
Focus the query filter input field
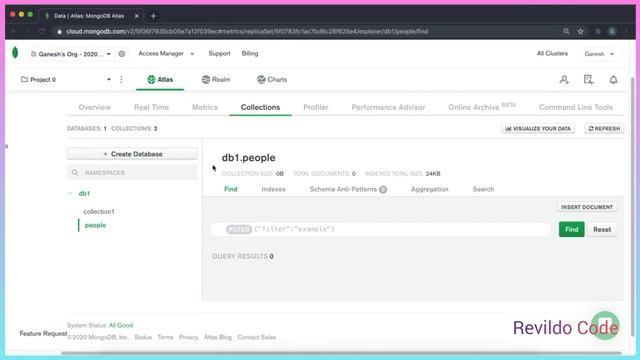tap(380, 229)
